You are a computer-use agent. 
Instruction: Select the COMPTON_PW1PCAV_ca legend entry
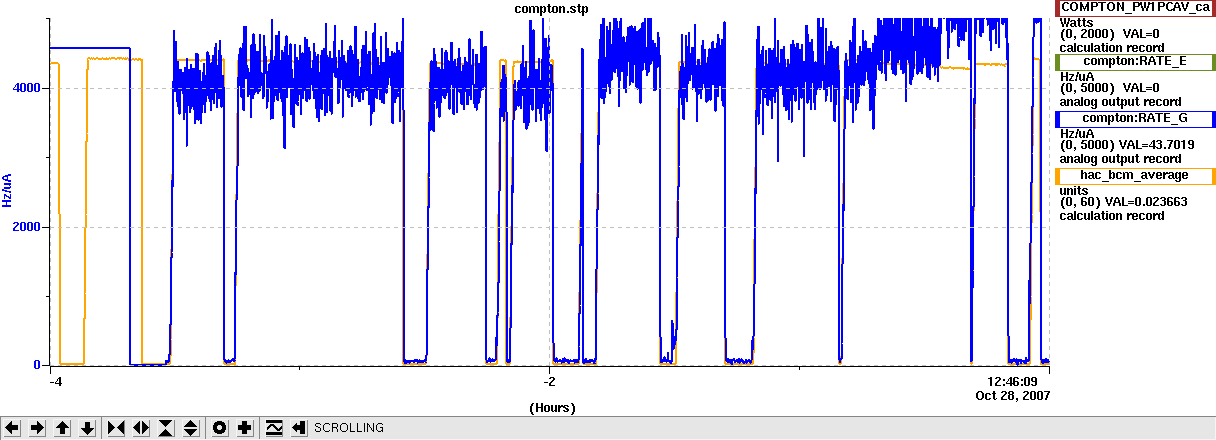tap(1135, 7)
